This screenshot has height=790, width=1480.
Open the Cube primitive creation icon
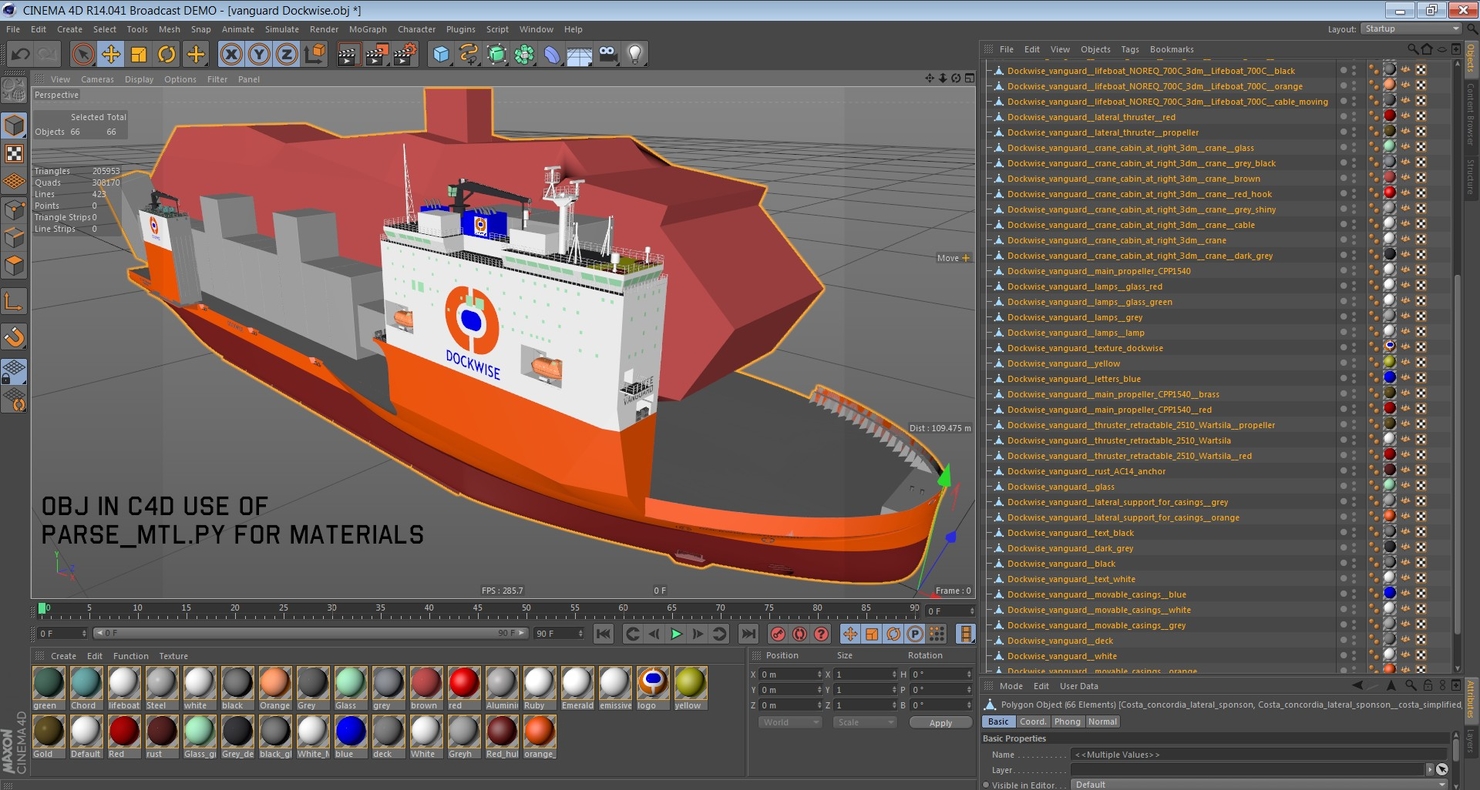point(441,53)
